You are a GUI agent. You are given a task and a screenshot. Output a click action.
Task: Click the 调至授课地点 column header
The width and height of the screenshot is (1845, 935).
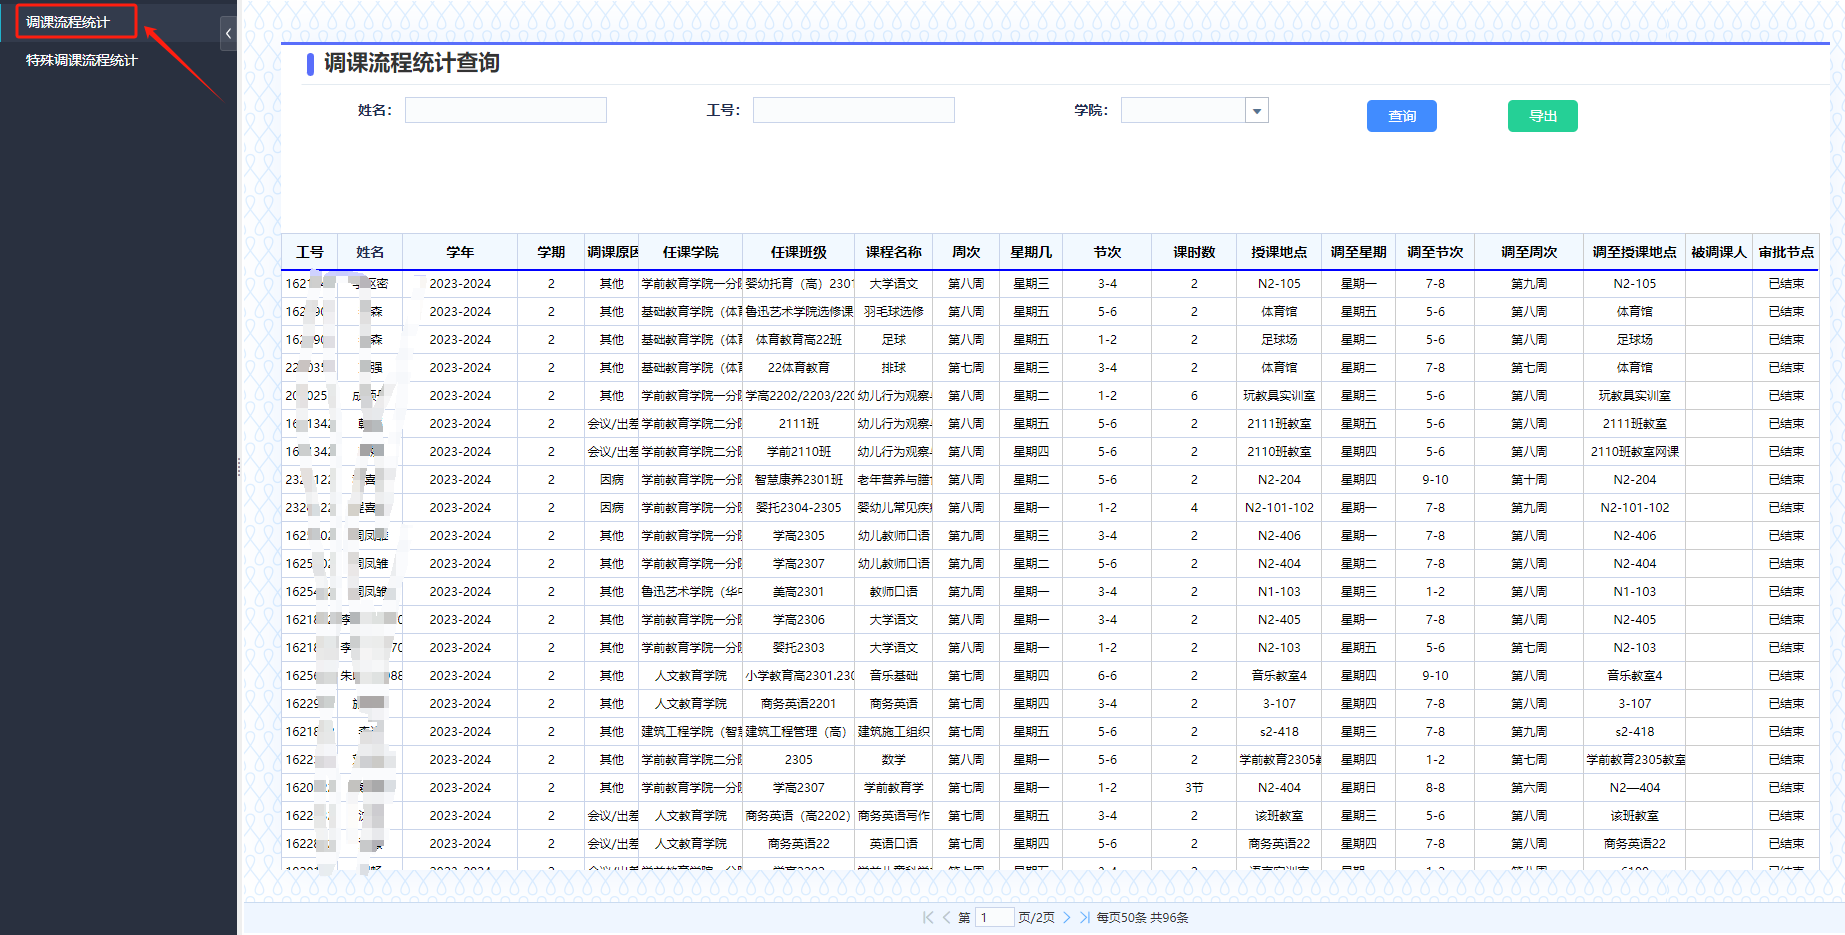pos(1634,252)
